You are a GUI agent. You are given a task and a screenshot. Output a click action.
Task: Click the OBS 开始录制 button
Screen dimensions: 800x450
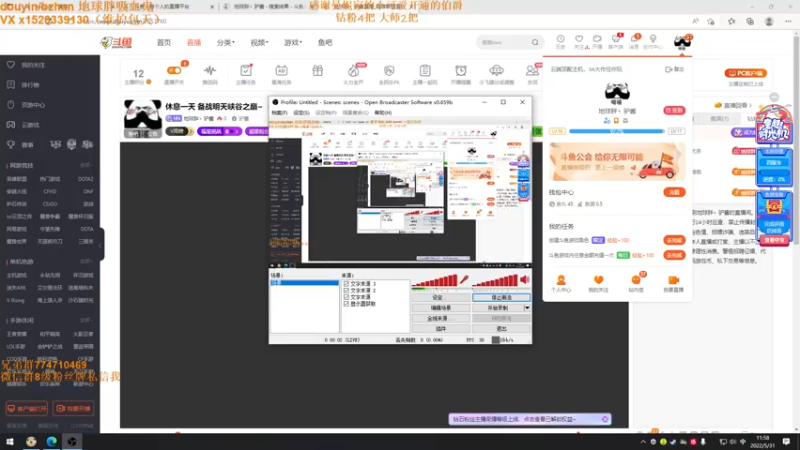point(498,308)
